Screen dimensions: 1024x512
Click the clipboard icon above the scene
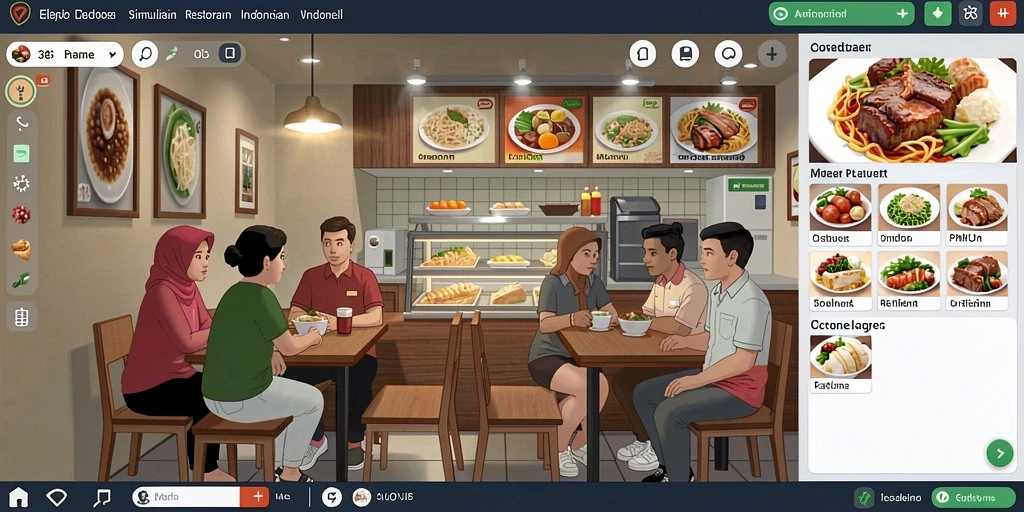coord(643,54)
